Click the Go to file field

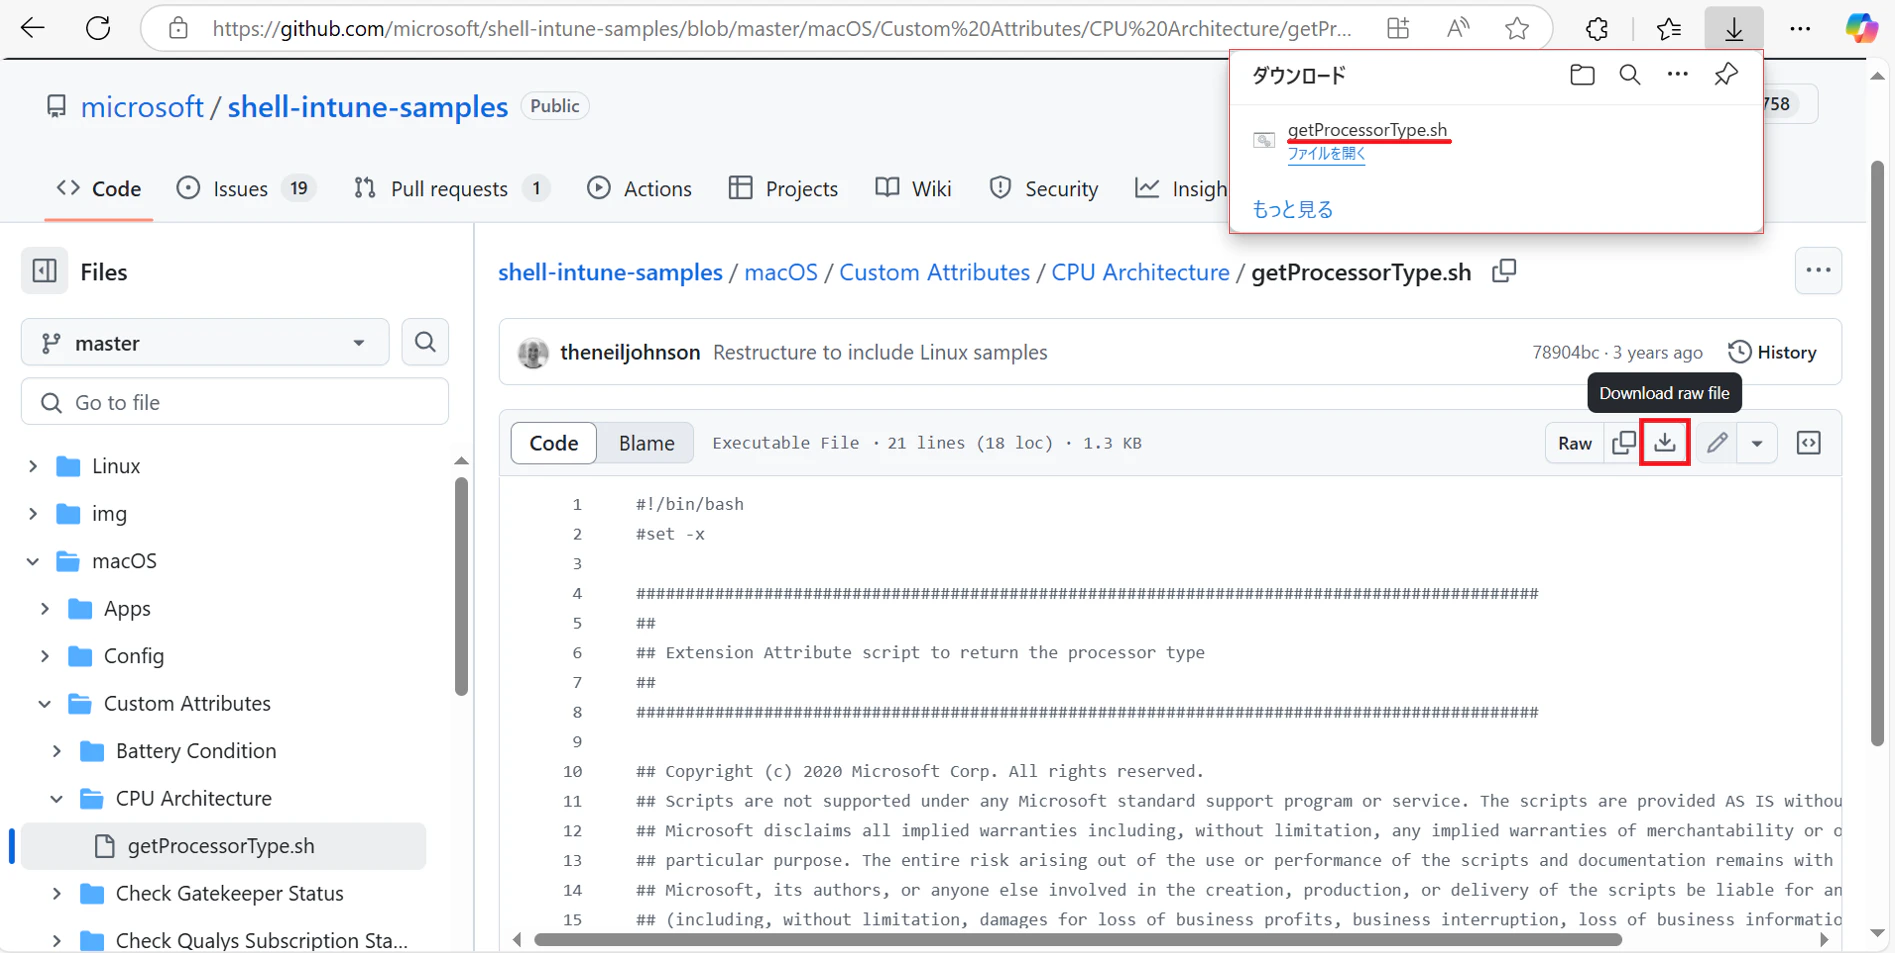[x=234, y=401]
